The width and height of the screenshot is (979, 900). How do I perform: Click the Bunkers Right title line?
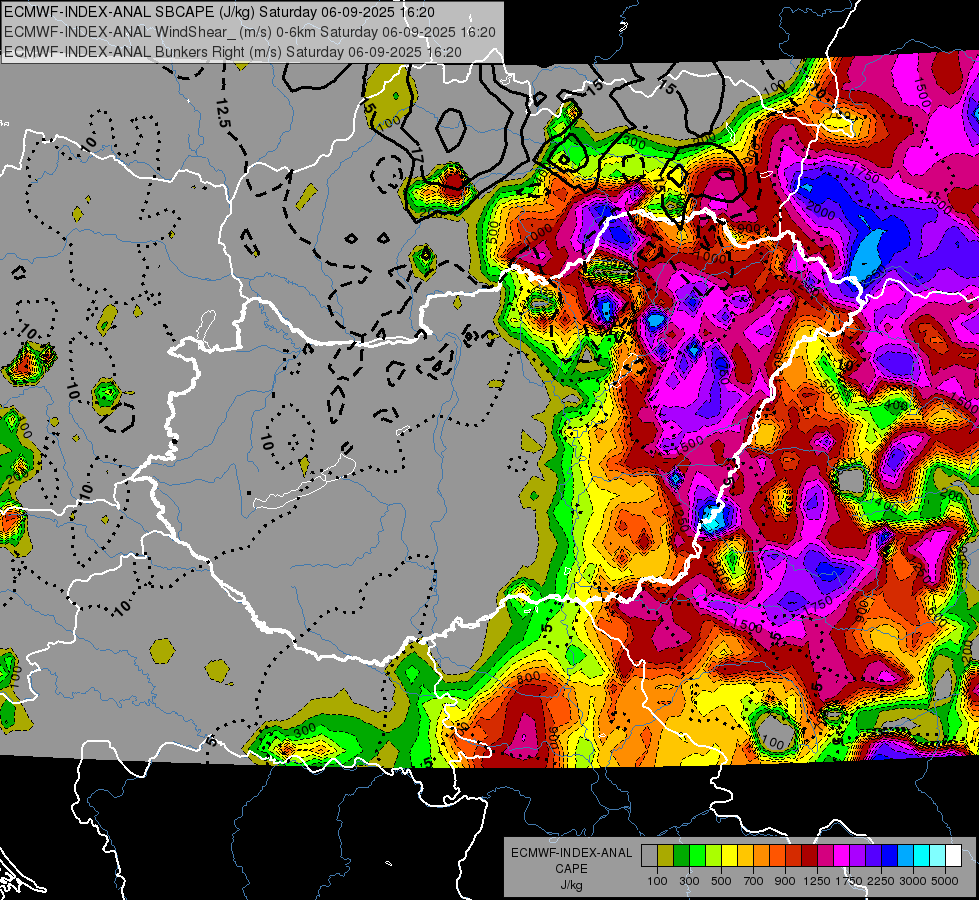click(x=233, y=52)
